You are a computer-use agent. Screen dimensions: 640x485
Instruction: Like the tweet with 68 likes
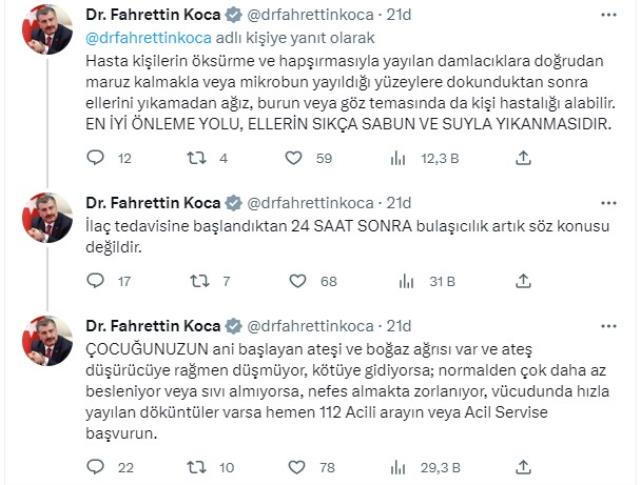294,281
